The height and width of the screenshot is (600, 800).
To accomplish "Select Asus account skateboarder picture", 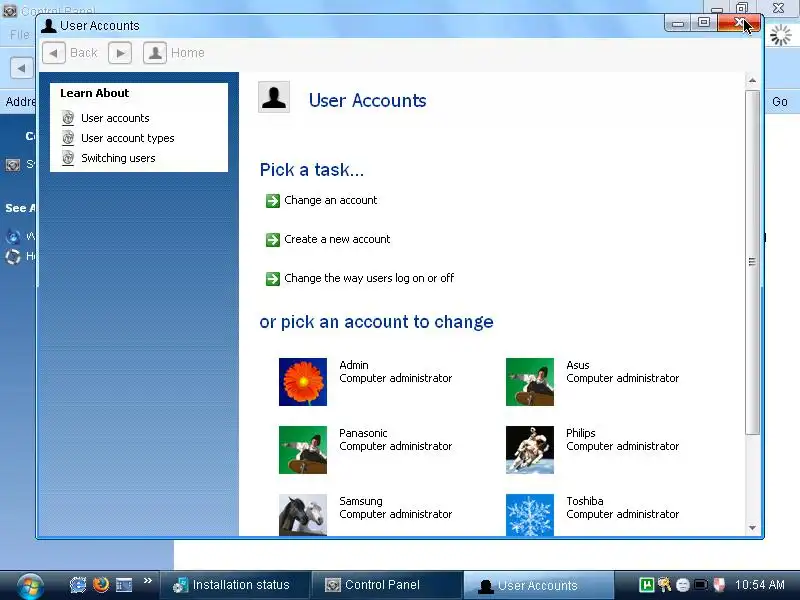I will pos(530,382).
